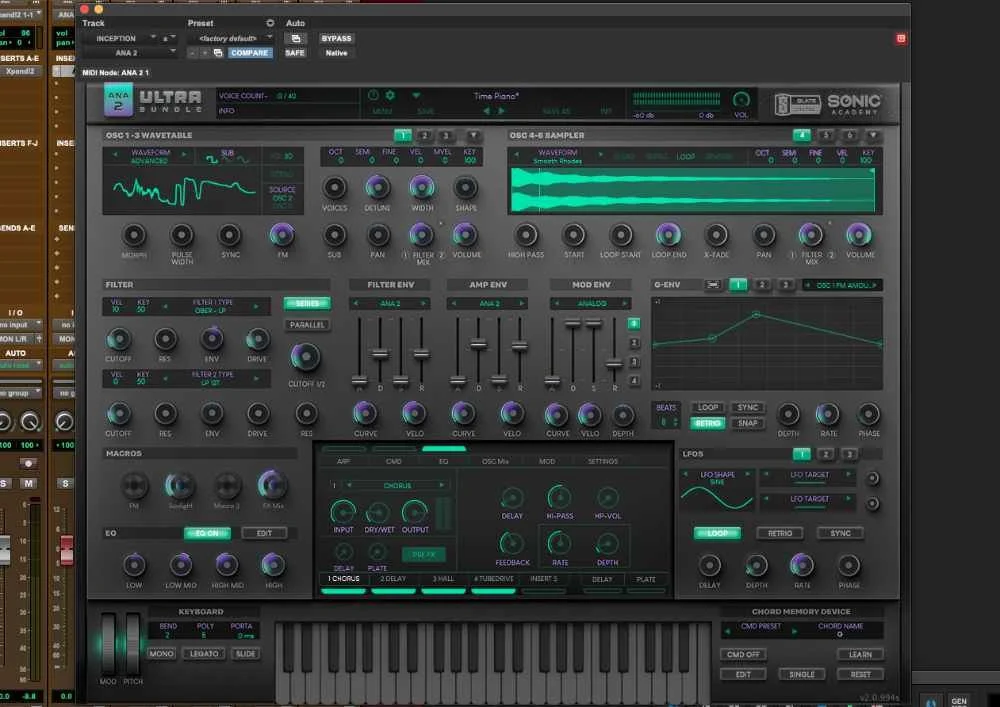Load the next preset with the right arrow
Screen dimensions: 1000x707
(x=501, y=111)
